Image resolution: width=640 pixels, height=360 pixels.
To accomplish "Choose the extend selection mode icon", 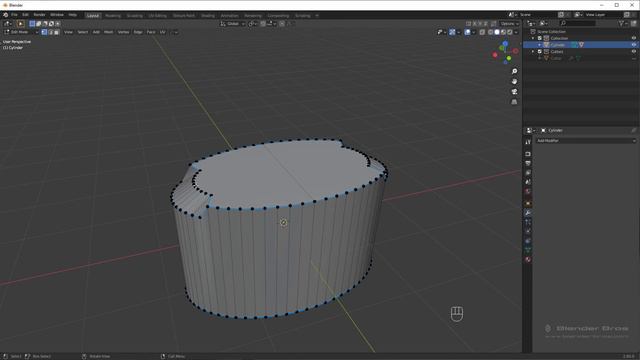I will pyautogui.click(x=39, y=24).
